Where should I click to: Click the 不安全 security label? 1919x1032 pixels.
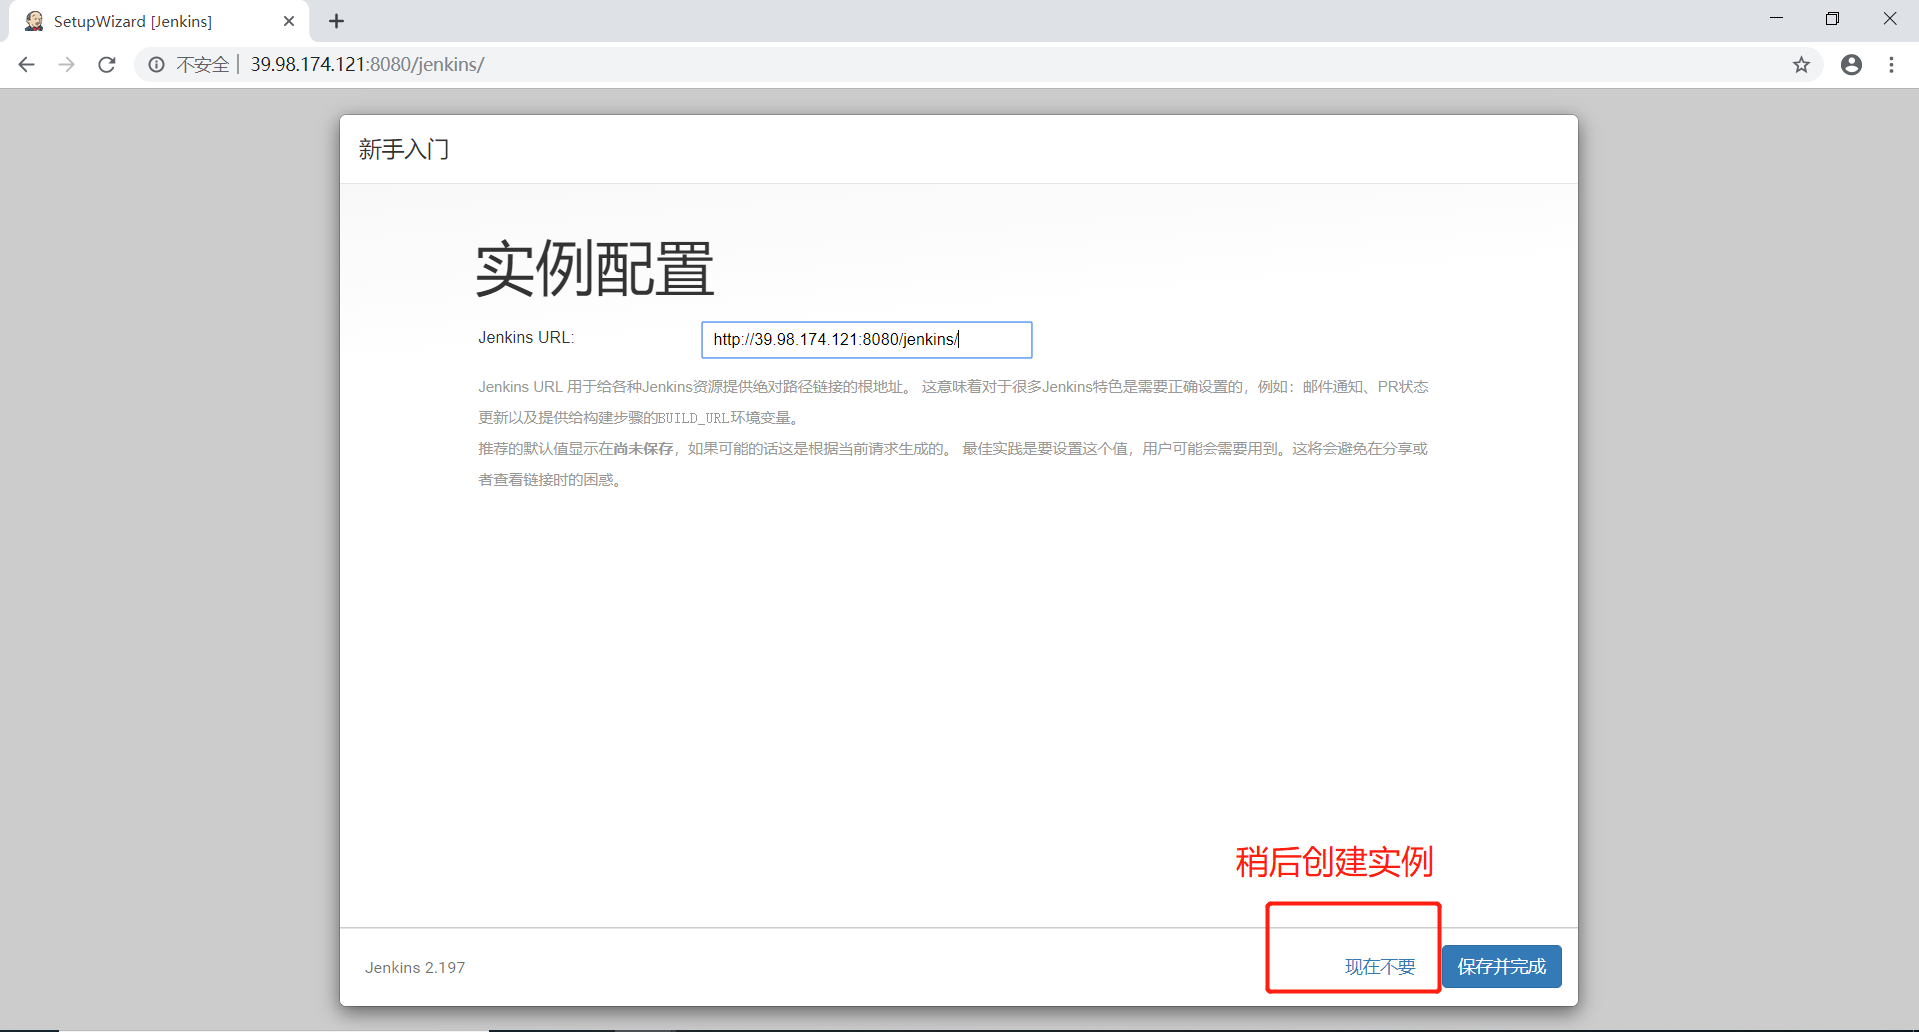pyautogui.click(x=203, y=65)
